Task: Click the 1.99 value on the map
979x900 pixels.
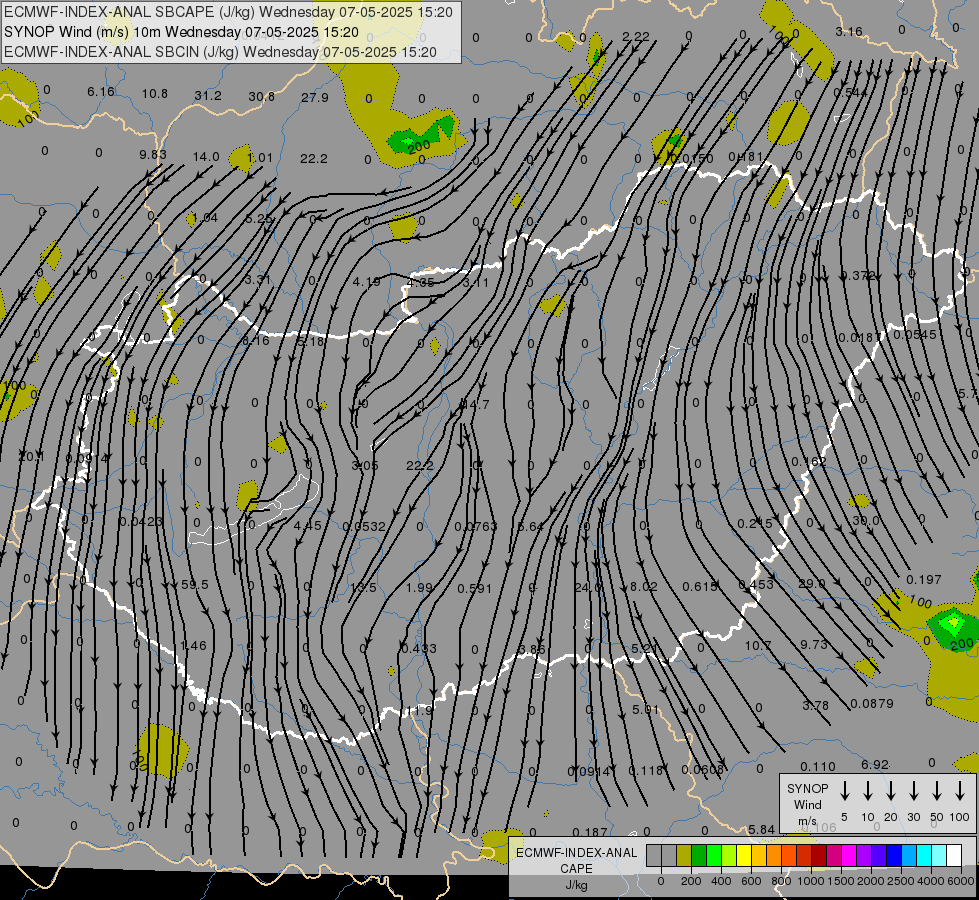Action: pyautogui.click(x=419, y=588)
